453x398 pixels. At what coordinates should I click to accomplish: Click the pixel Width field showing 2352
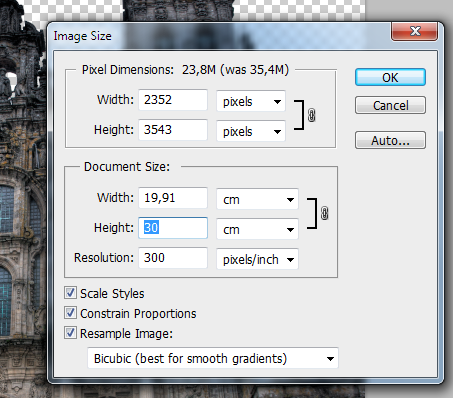point(173,100)
